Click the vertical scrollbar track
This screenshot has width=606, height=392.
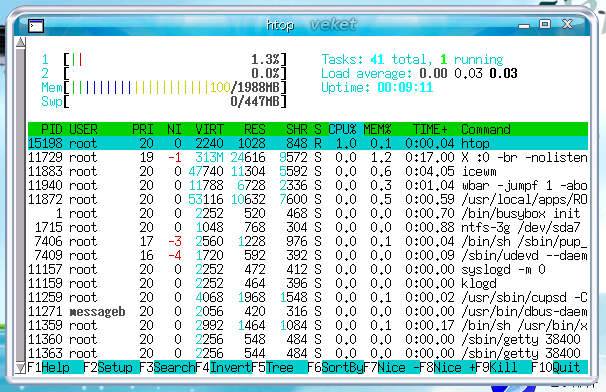[x=21, y=205]
